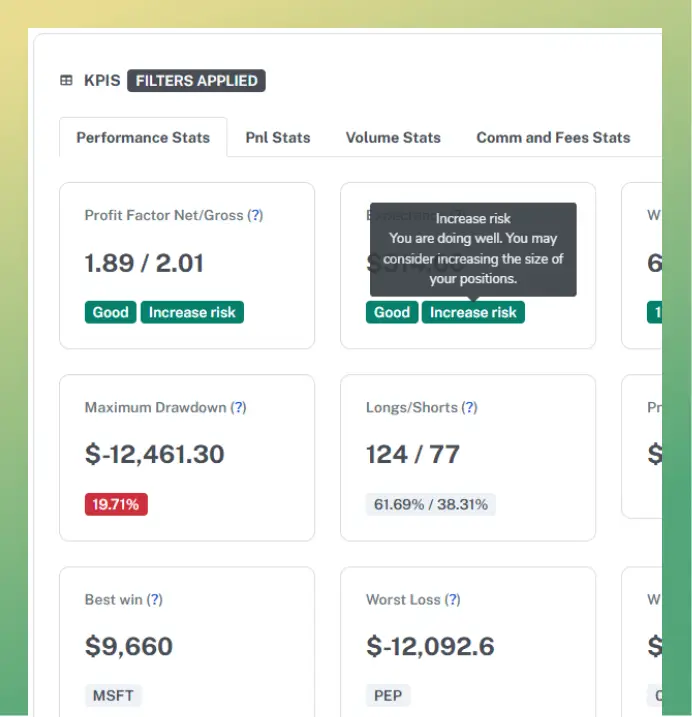692x717 pixels.
Task: Click the Increase risk badge below tooltip
Action: [x=473, y=312]
